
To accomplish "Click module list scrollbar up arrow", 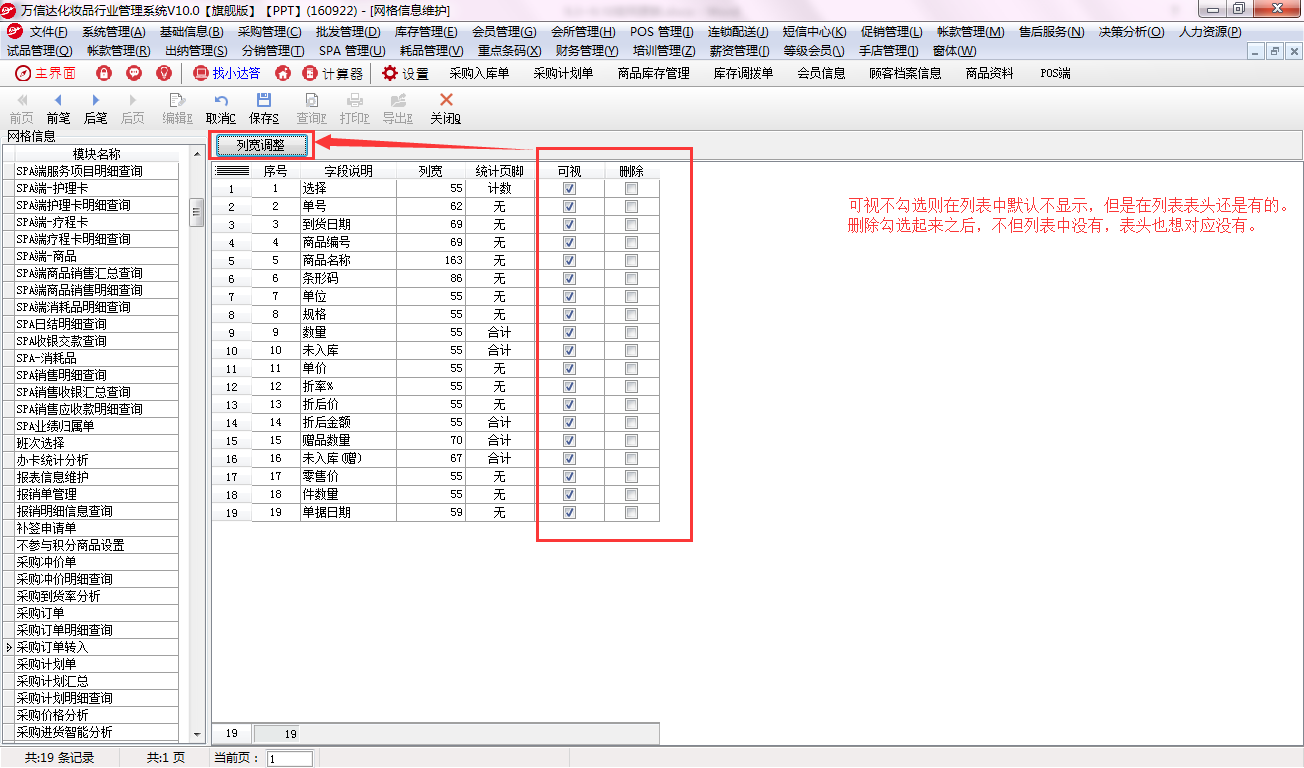I will (x=196, y=155).
